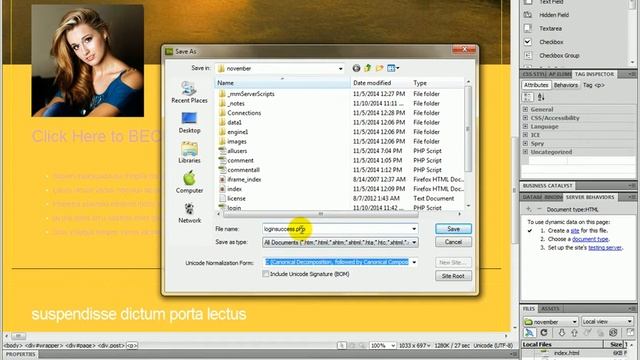The image size is (640, 360).
Task: Click the Cancel button
Action: point(453,242)
